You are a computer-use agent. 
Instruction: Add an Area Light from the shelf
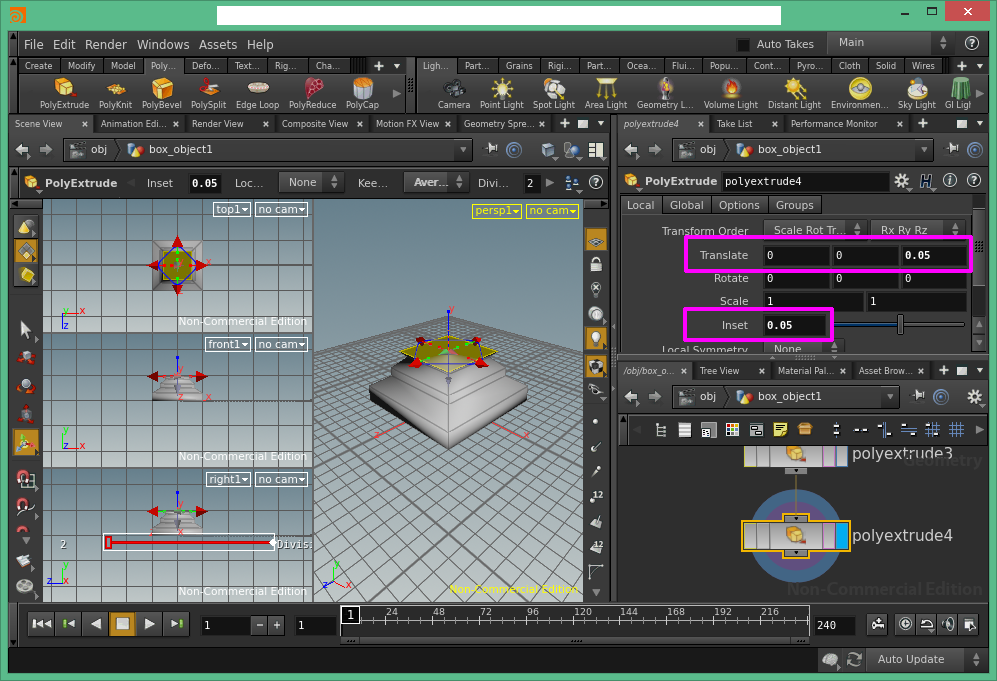click(x=606, y=93)
